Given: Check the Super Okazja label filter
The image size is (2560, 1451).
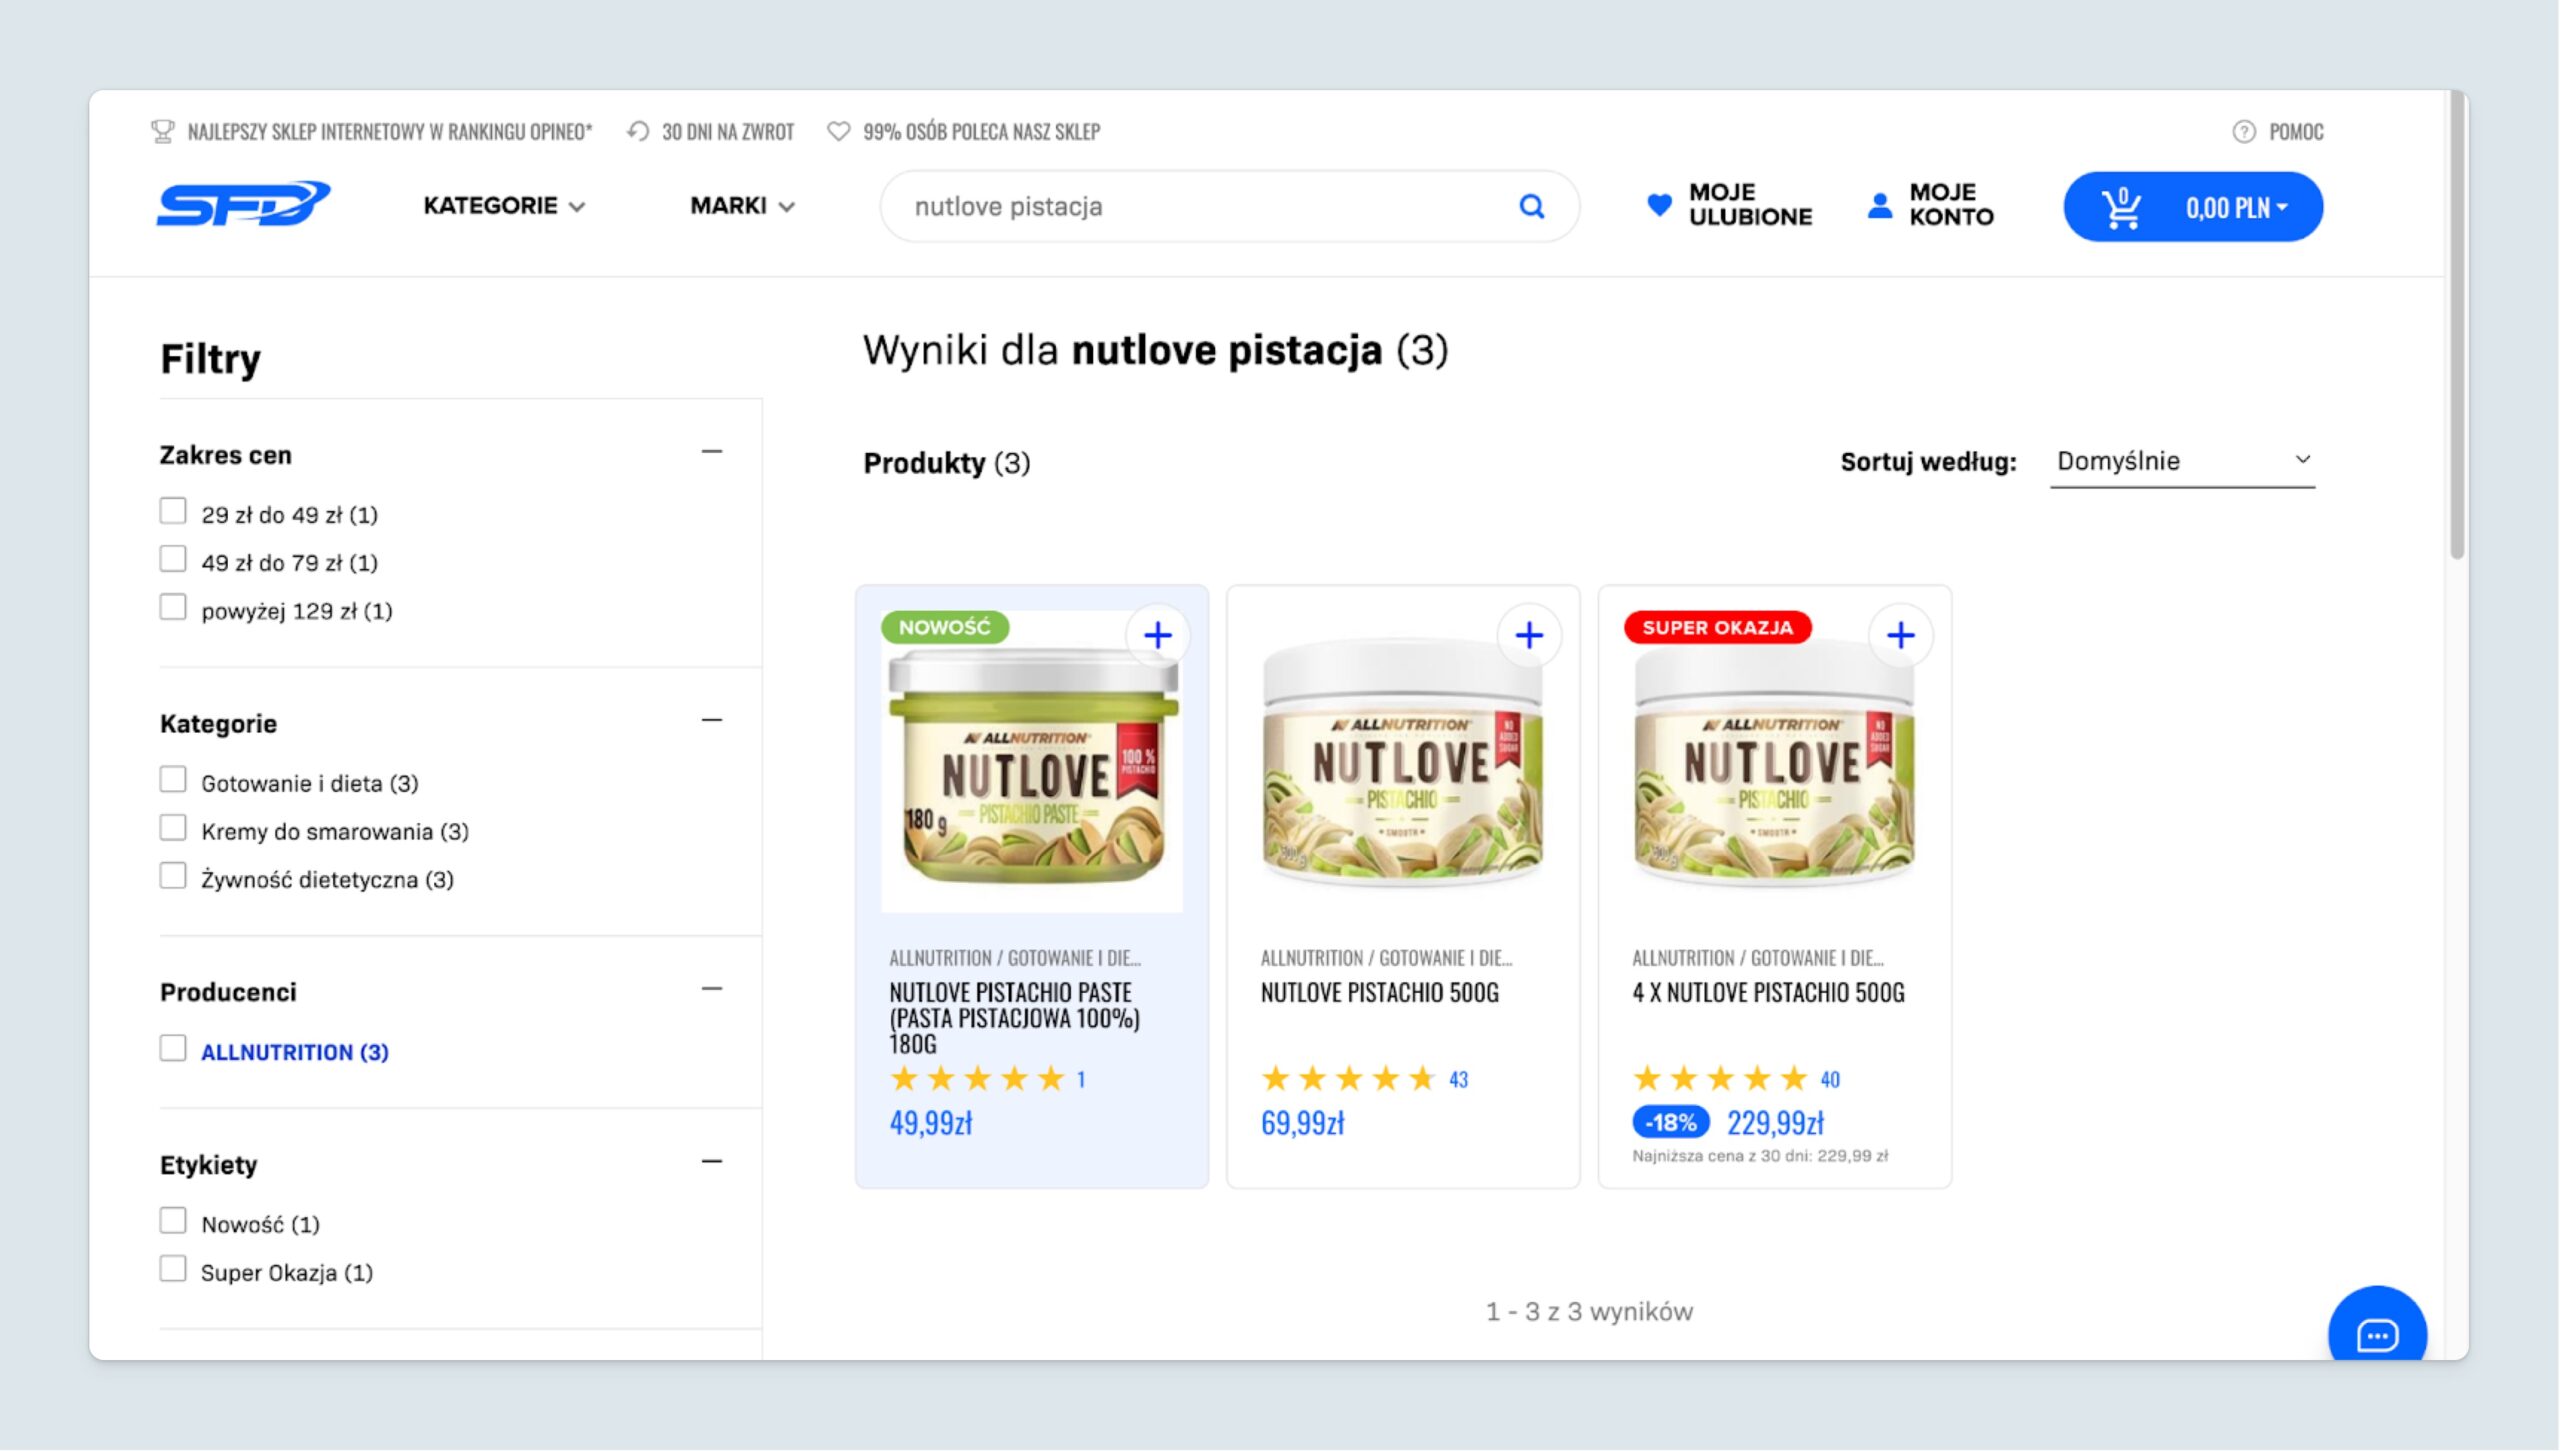Looking at the screenshot, I should (x=173, y=1269).
